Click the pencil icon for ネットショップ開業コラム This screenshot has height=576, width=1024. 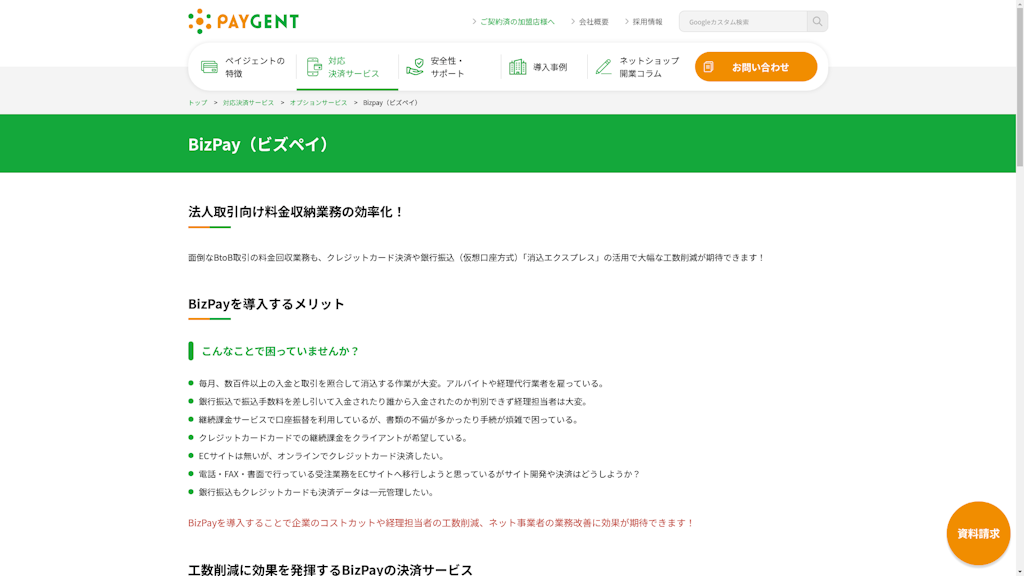click(603, 67)
